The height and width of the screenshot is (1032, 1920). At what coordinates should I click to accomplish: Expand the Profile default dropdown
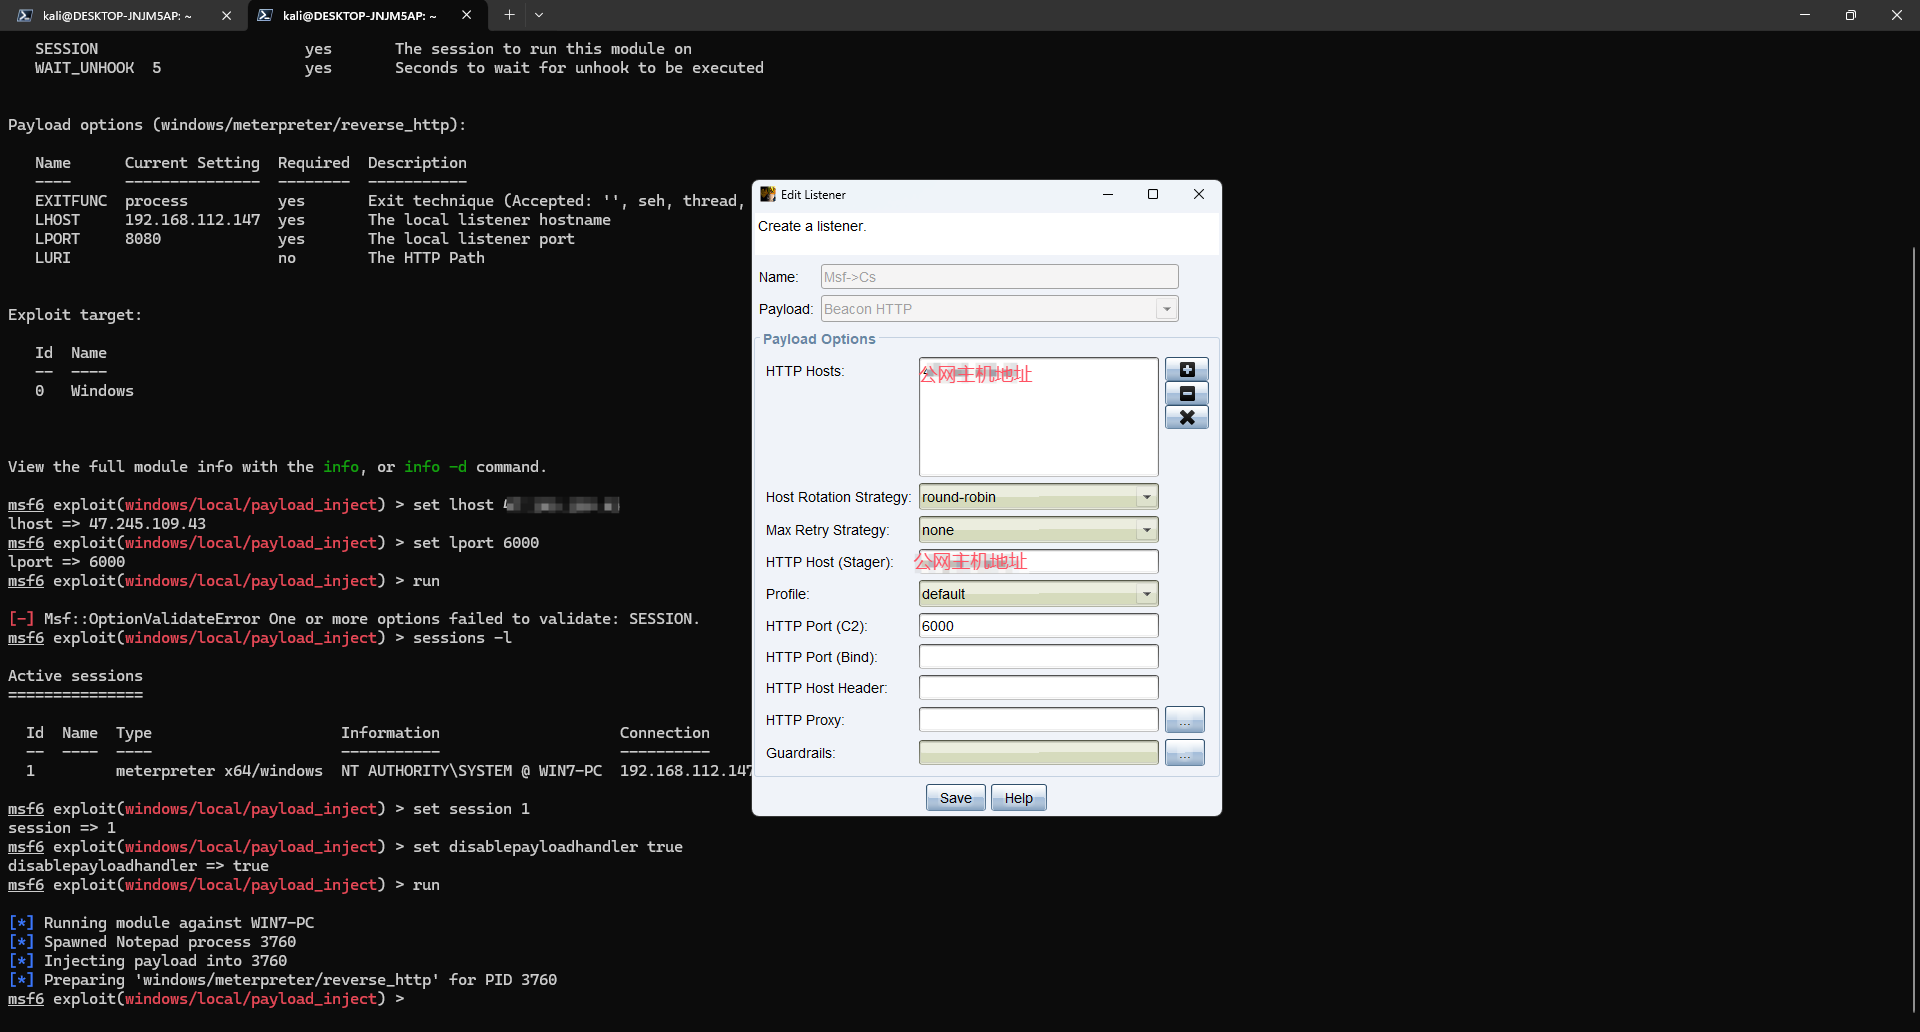tap(1147, 594)
